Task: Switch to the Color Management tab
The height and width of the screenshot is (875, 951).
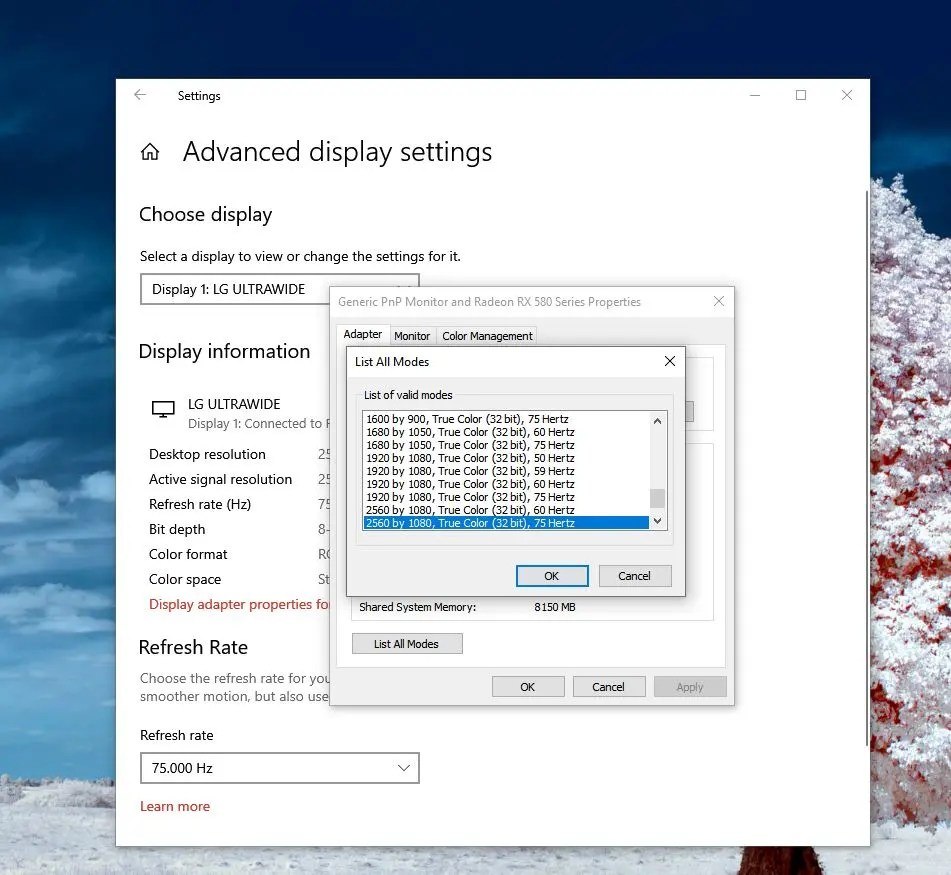Action: (x=486, y=336)
